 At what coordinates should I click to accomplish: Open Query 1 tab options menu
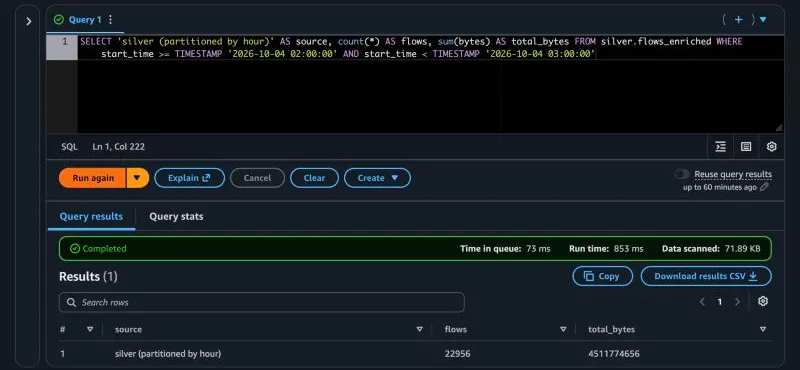(x=110, y=20)
